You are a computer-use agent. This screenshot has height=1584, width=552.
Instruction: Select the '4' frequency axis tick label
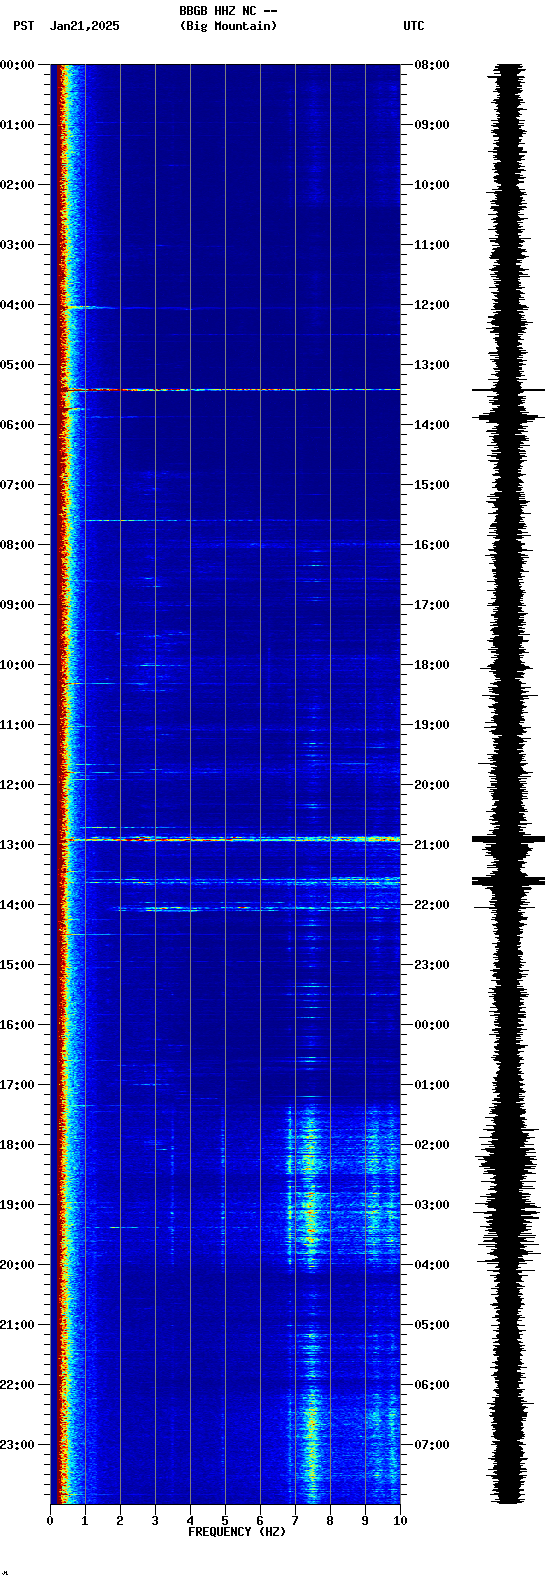pyautogui.click(x=190, y=1521)
